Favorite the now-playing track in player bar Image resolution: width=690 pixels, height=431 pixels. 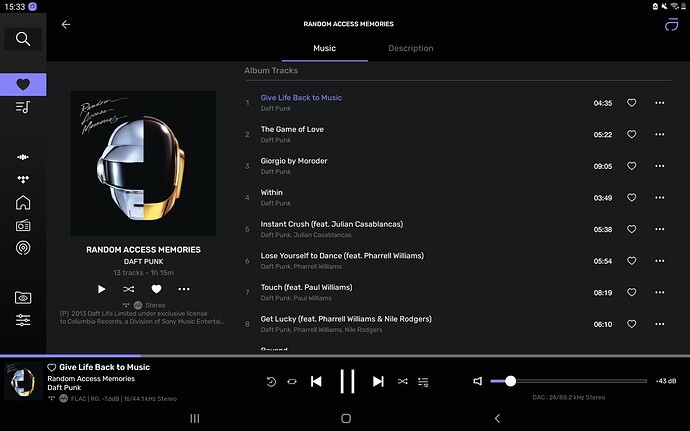(51, 367)
